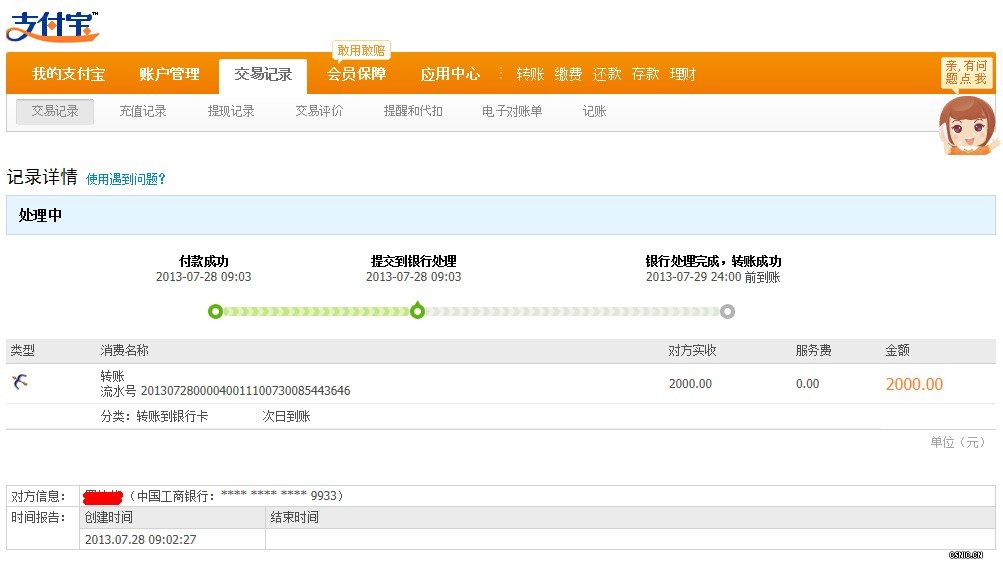Image resolution: width=1003 pixels, height=566 pixels.
Task: Open the 应用中心 tab
Action: pos(450,74)
